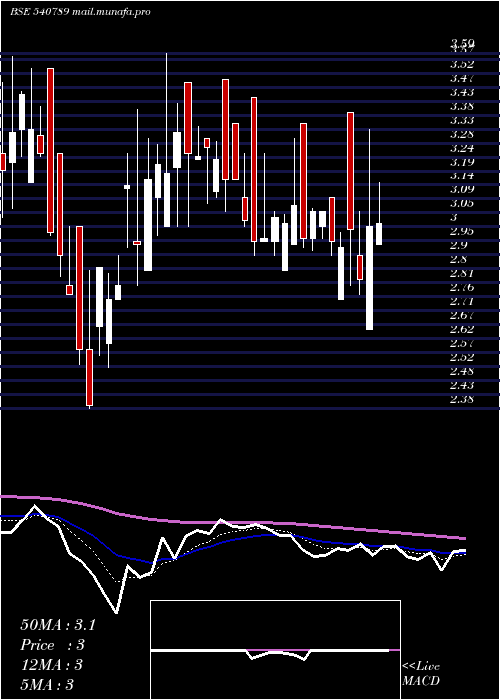Click the 2.48 price axis label
The image size is (500, 700).
[x=462, y=371]
